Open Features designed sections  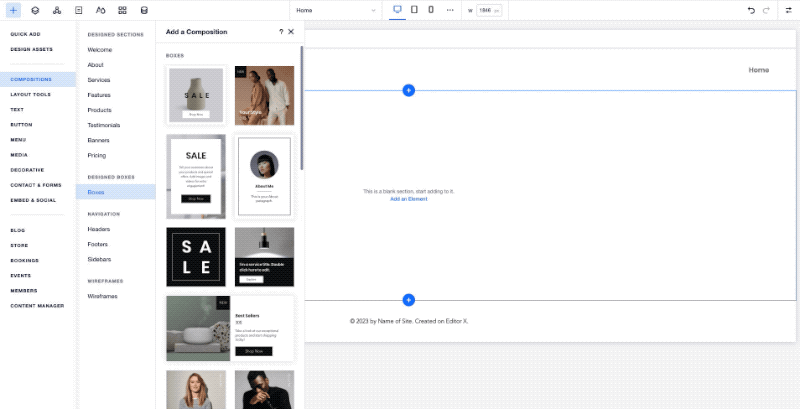99,95
